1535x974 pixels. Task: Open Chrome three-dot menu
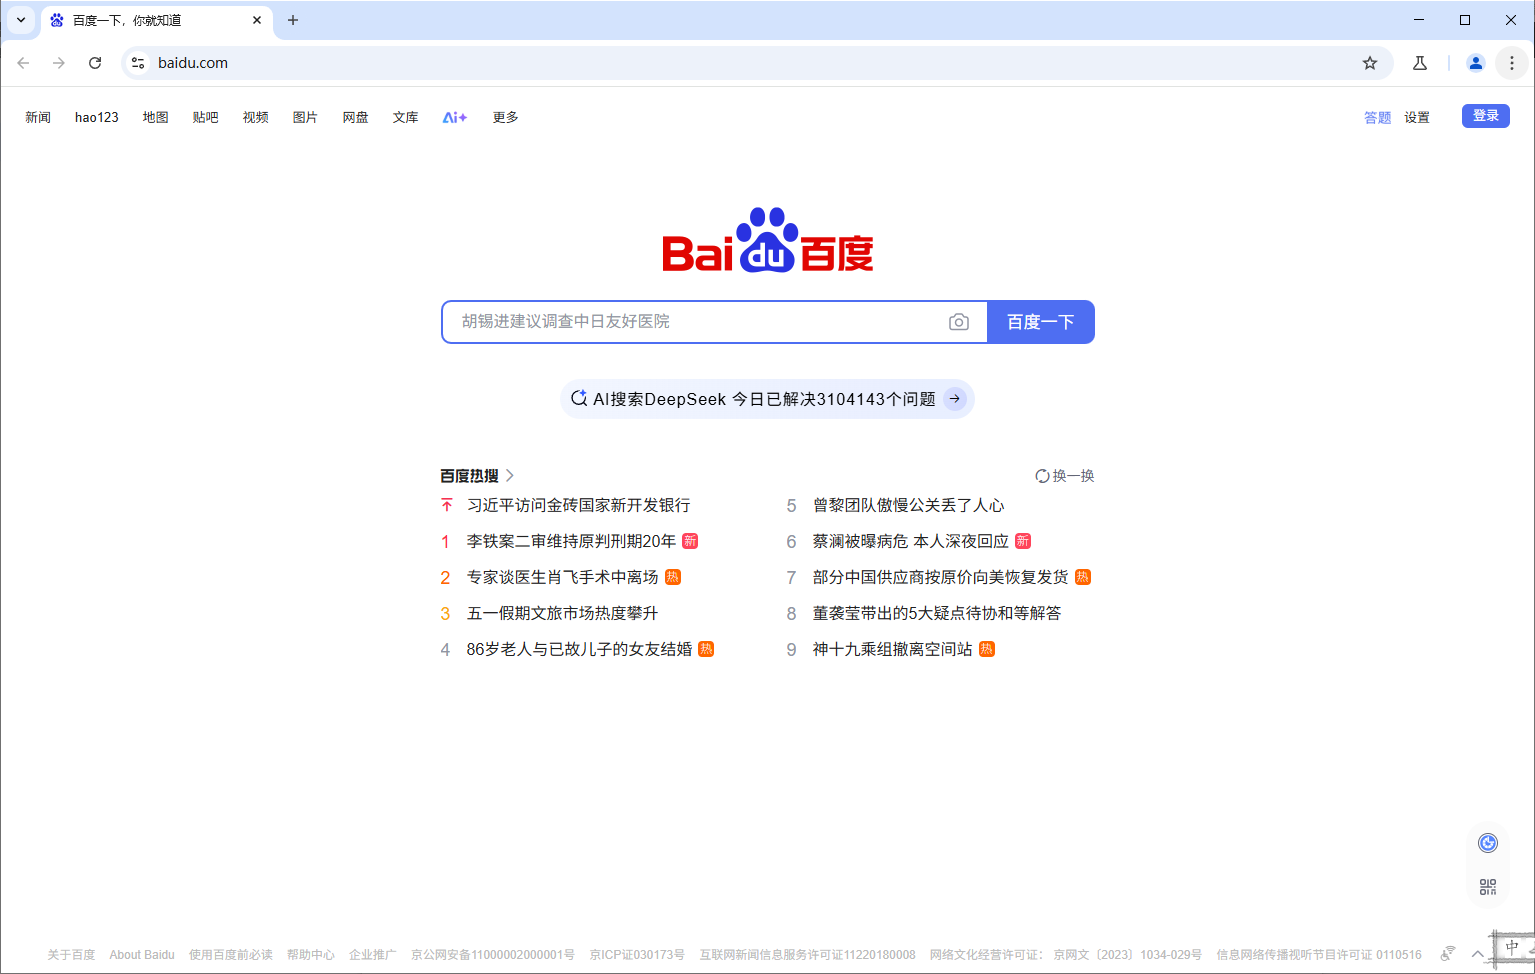[x=1511, y=63]
